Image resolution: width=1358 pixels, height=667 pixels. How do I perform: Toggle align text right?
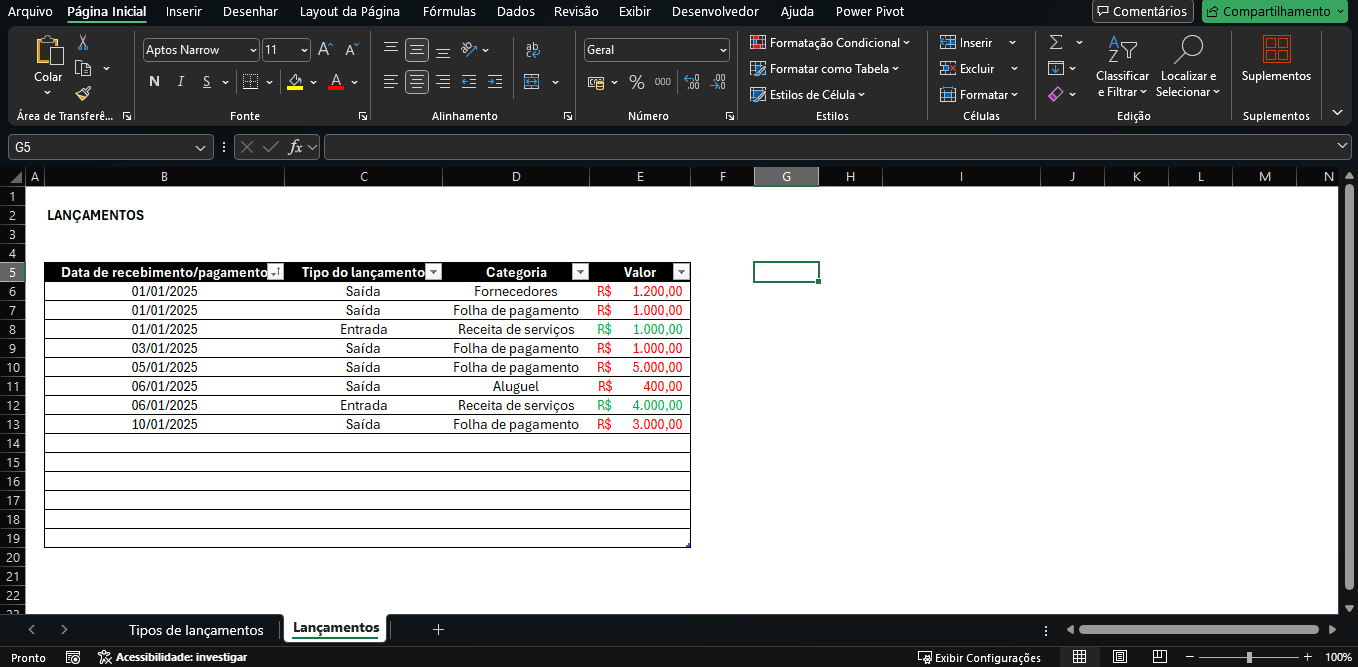coord(443,82)
